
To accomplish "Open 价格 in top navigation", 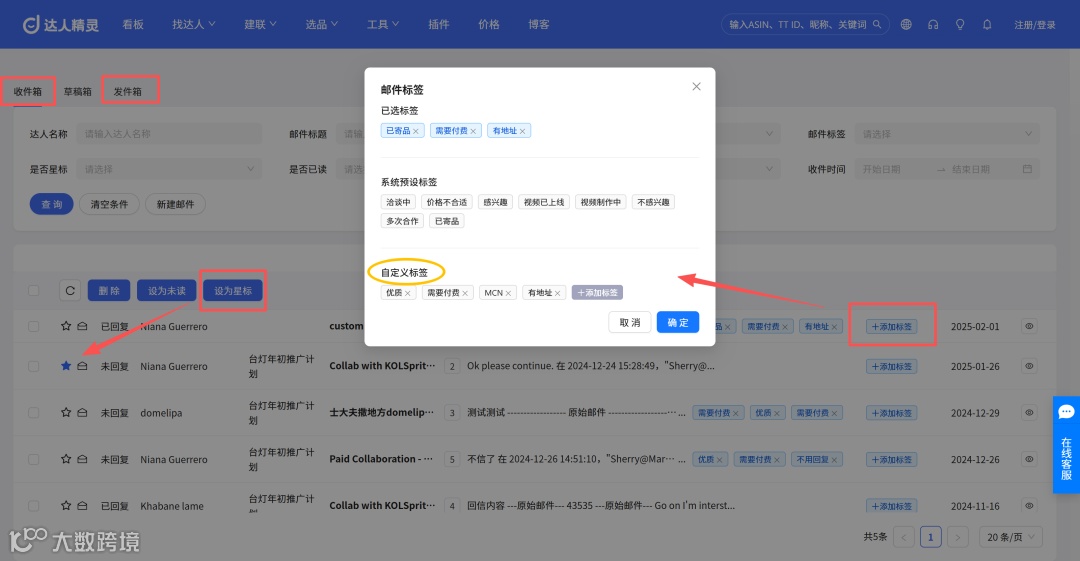I will pyautogui.click(x=489, y=24).
